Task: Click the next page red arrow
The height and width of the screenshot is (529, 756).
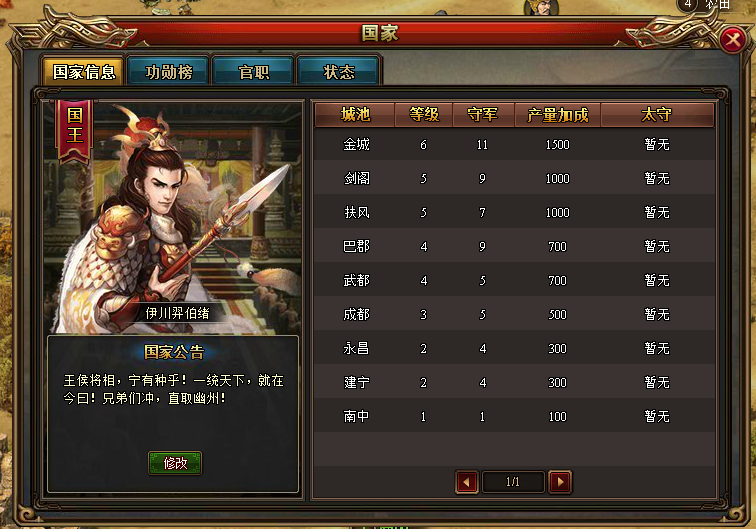Action: coord(560,482)
